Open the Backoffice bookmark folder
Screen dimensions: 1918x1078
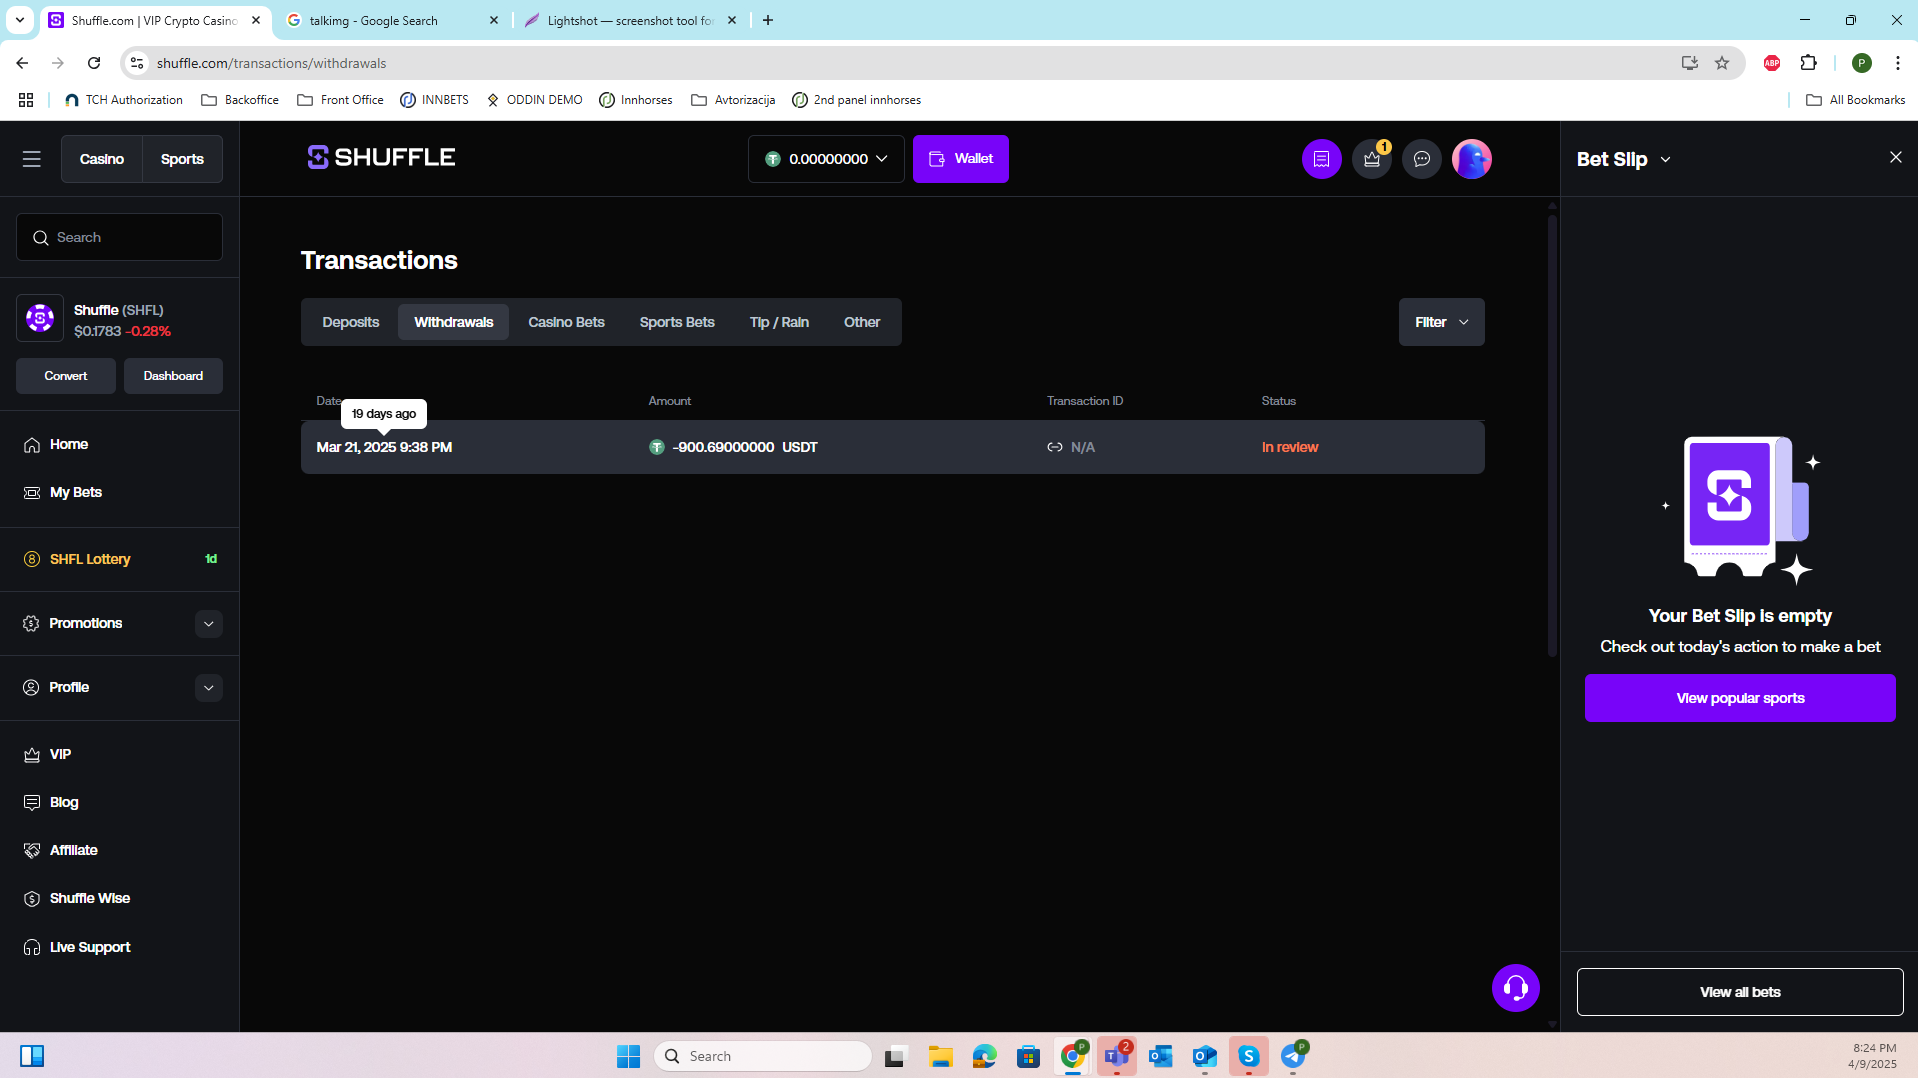pyautogui.click(x=240, y=100)
